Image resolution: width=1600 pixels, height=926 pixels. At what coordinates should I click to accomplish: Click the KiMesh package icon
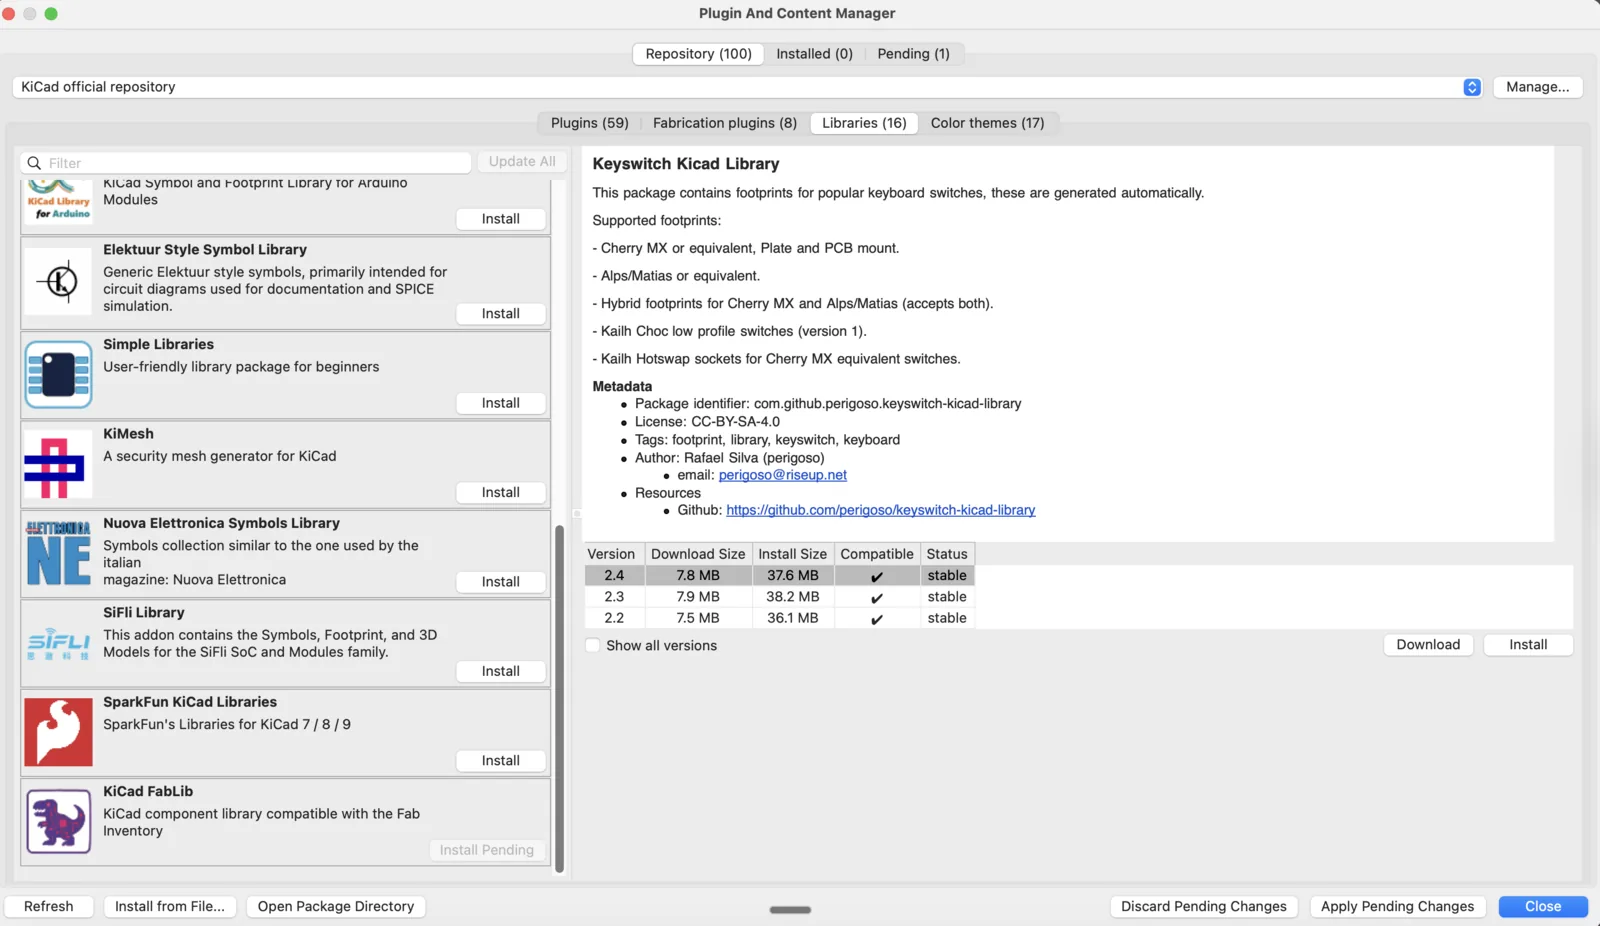tap(58, 464)
